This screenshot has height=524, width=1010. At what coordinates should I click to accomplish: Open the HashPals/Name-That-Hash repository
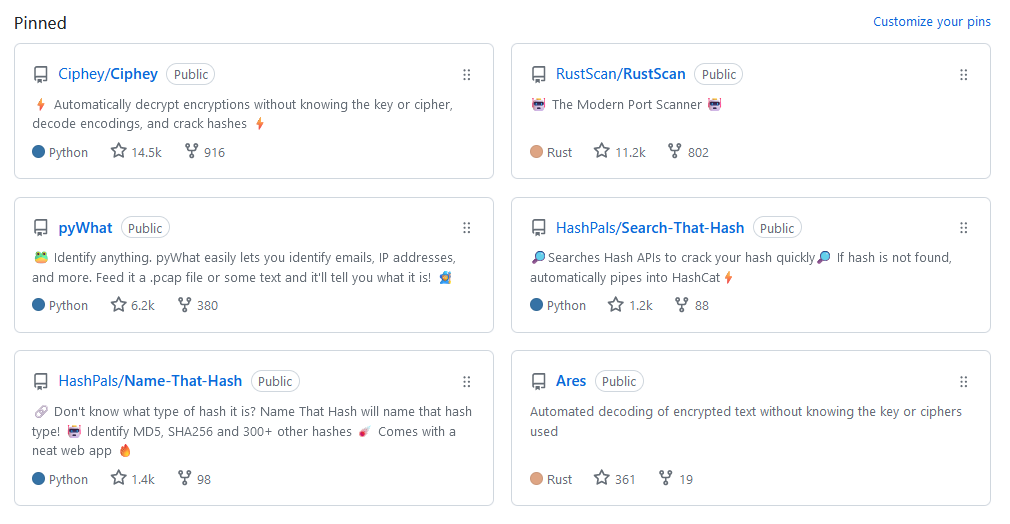(150, 381)
